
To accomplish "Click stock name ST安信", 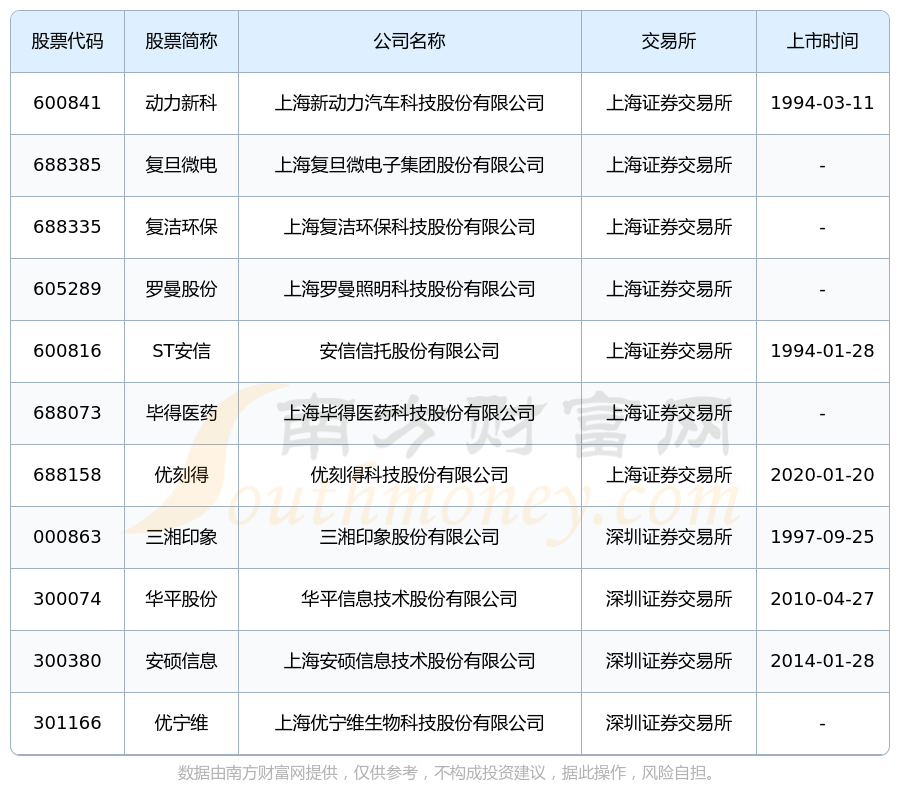I will click(x=181, y=351).
